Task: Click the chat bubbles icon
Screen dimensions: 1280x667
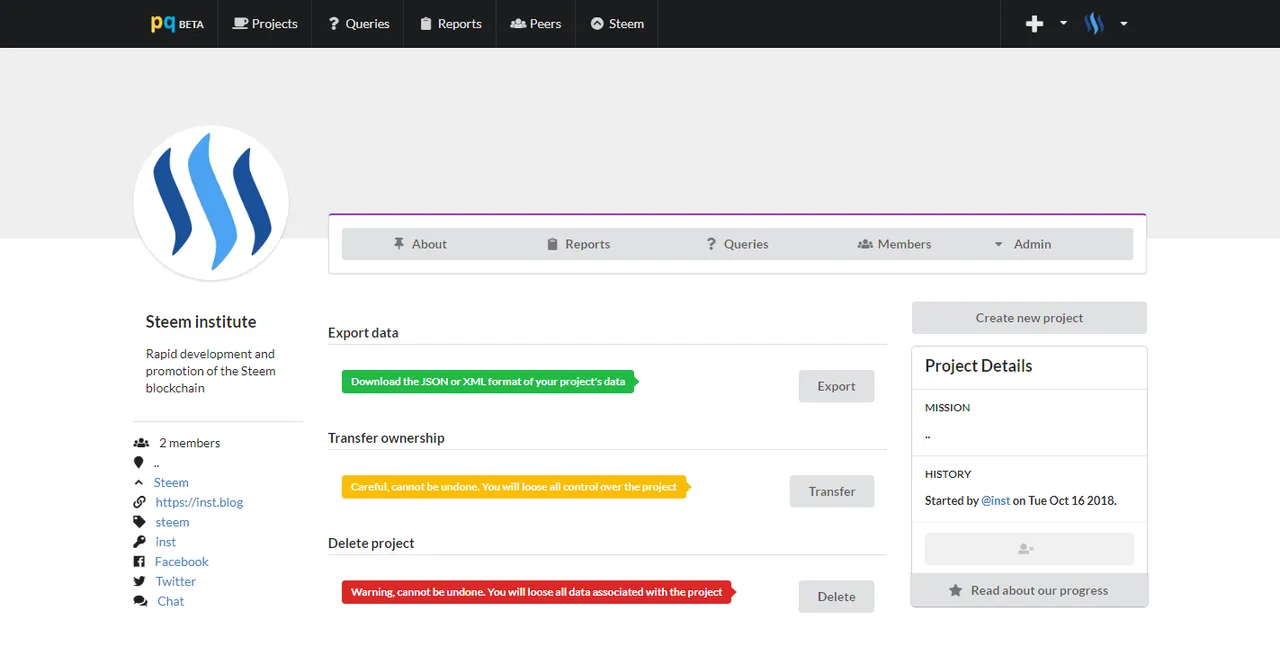Action: 140,601
